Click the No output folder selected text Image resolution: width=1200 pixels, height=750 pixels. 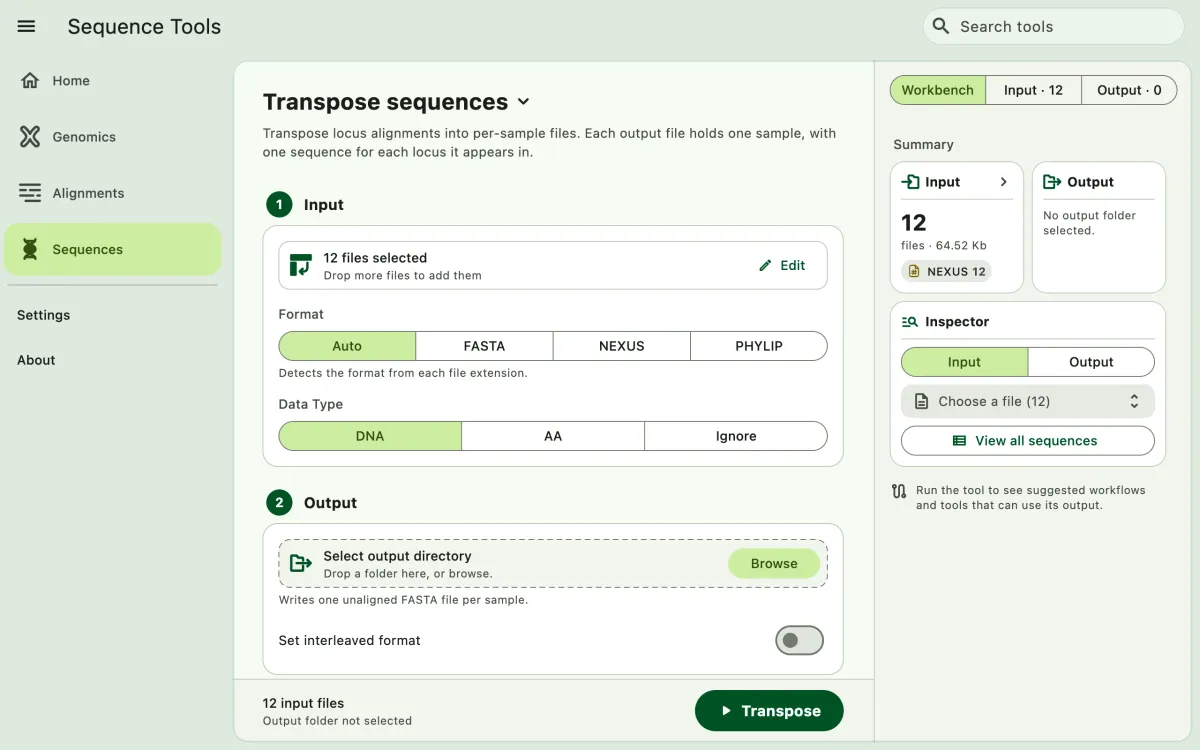click(1090, 223)
